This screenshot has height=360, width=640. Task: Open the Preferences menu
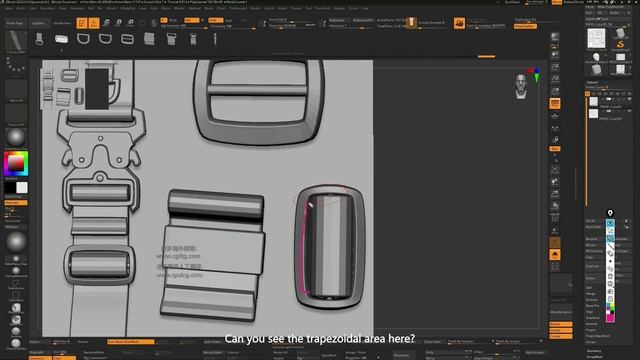coord(238,8)
